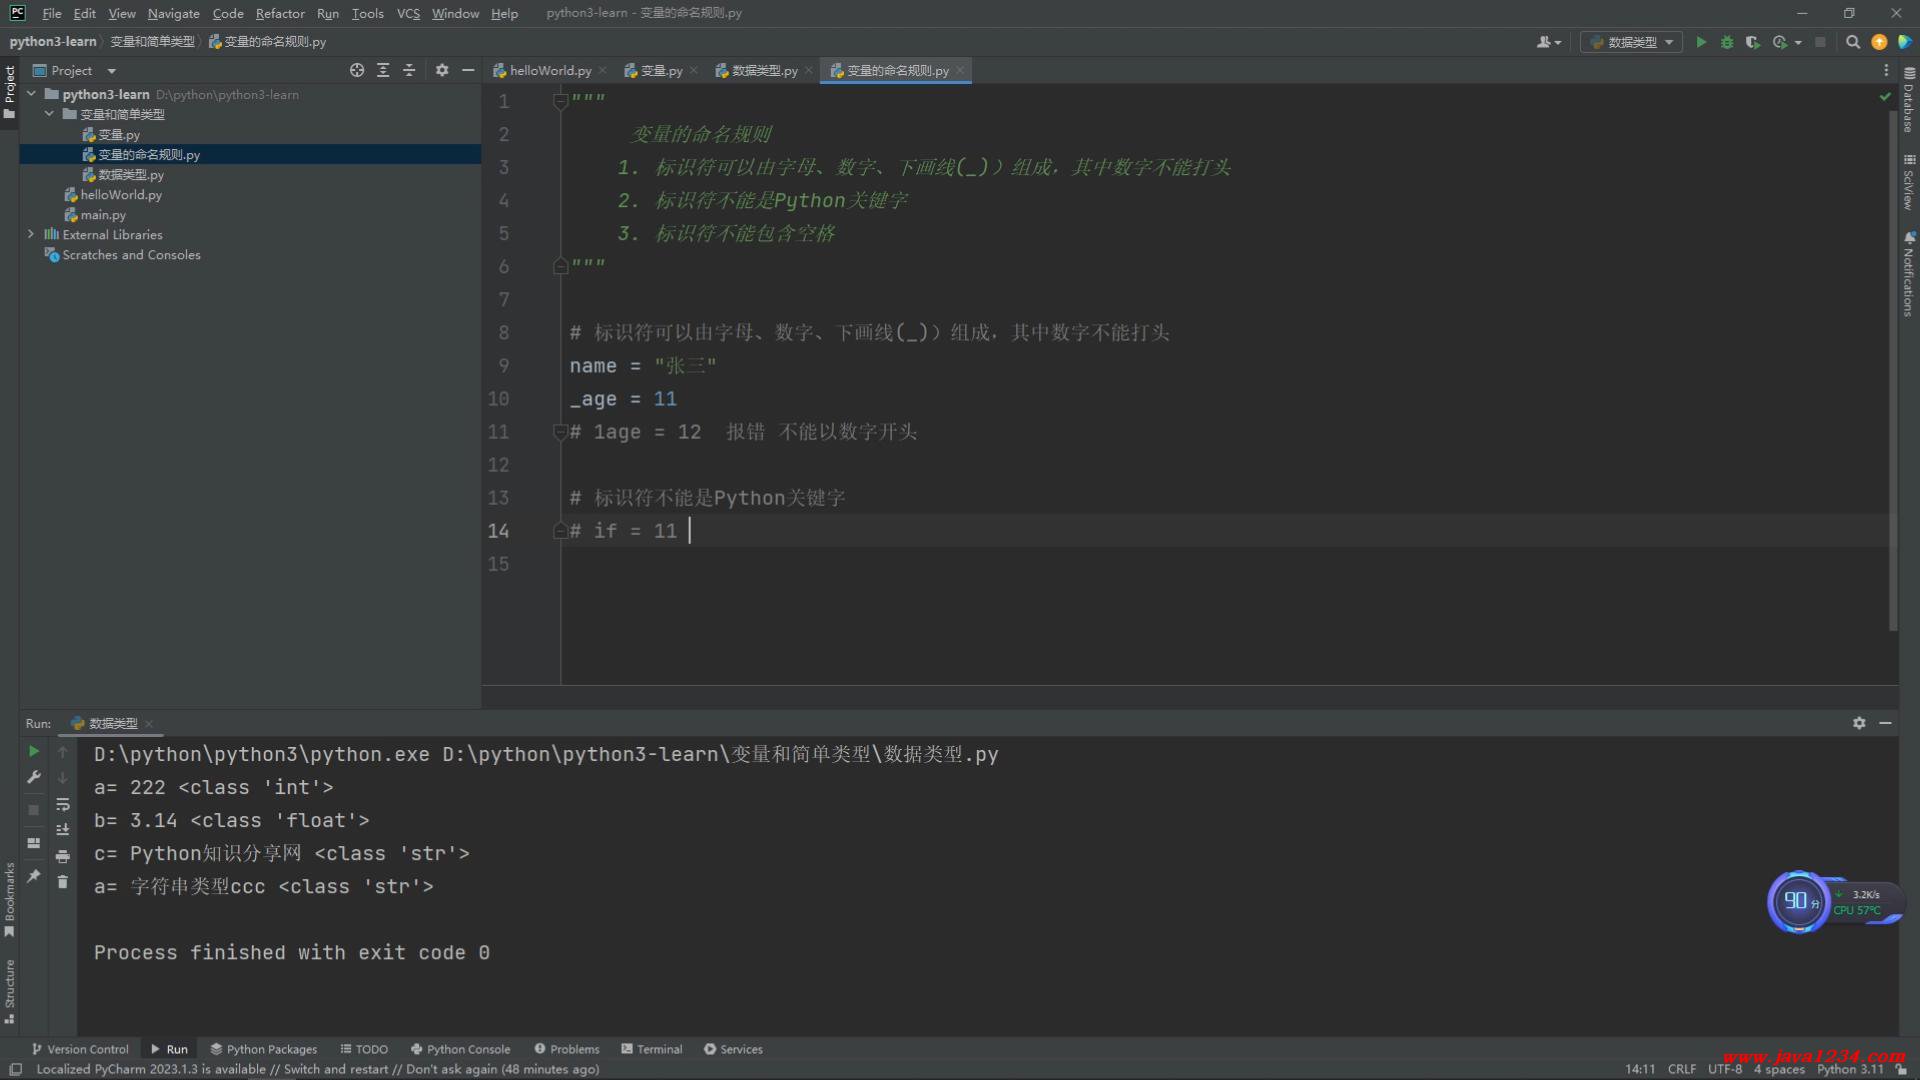Rerun the 数据类型 program in the Run panel
This screenshot has height=1080, width=1920.
click(x=33, y=752)
